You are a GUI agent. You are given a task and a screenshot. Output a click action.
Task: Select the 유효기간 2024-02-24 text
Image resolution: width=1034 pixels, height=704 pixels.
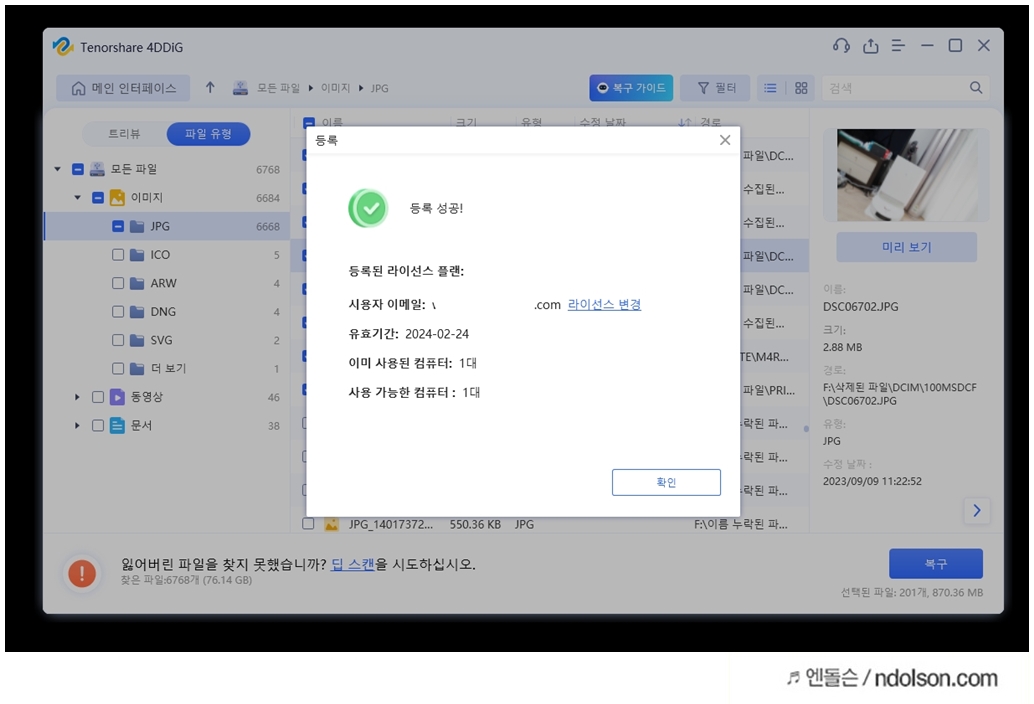[x=408, y=334]
